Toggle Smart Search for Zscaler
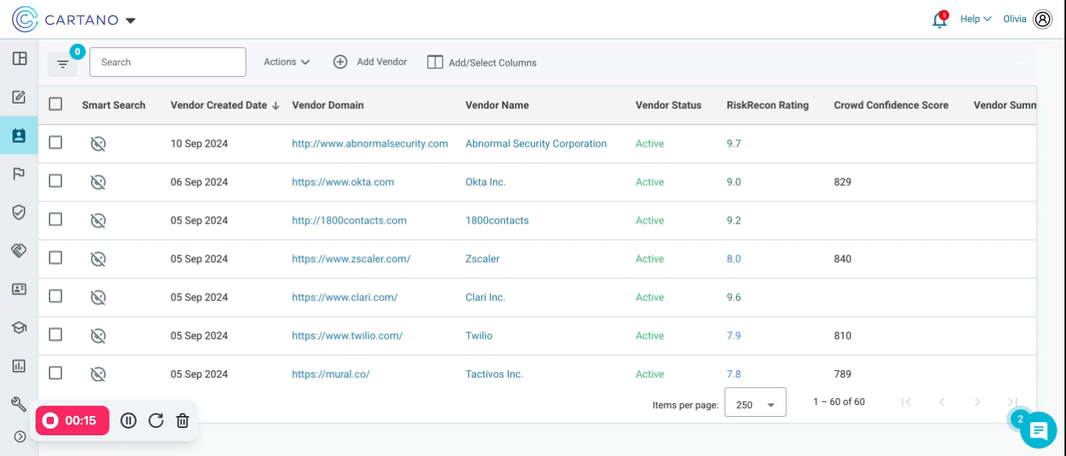Viewport: 1066px width, 456px height. point(98,259)
